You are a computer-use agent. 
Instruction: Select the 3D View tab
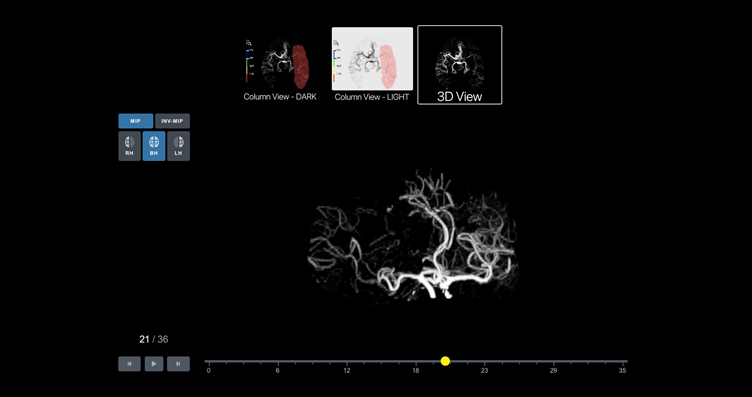click(x=459, y=65)
